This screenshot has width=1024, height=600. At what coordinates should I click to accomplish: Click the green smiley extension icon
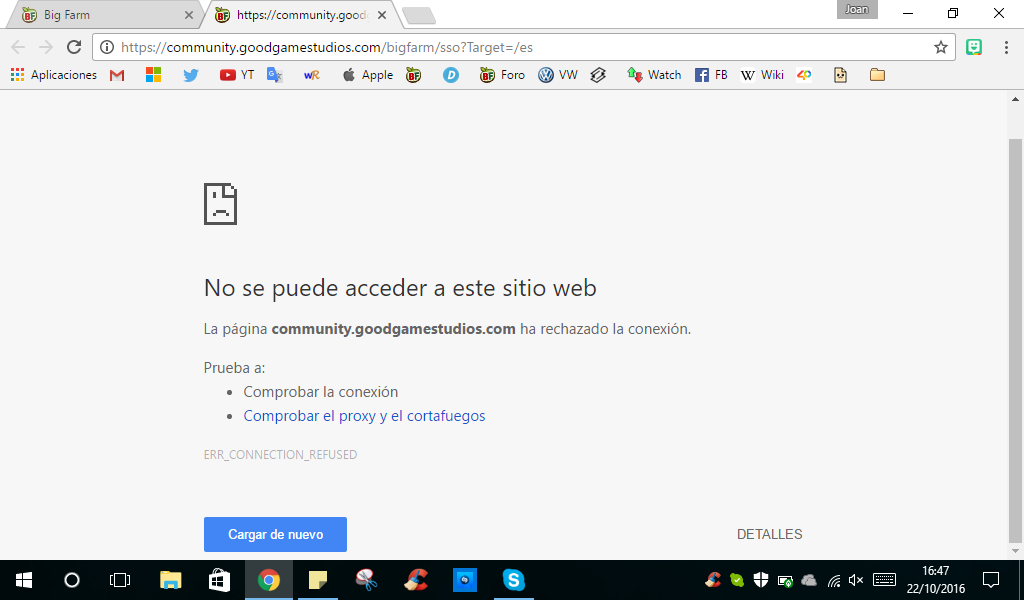[974, 47]
